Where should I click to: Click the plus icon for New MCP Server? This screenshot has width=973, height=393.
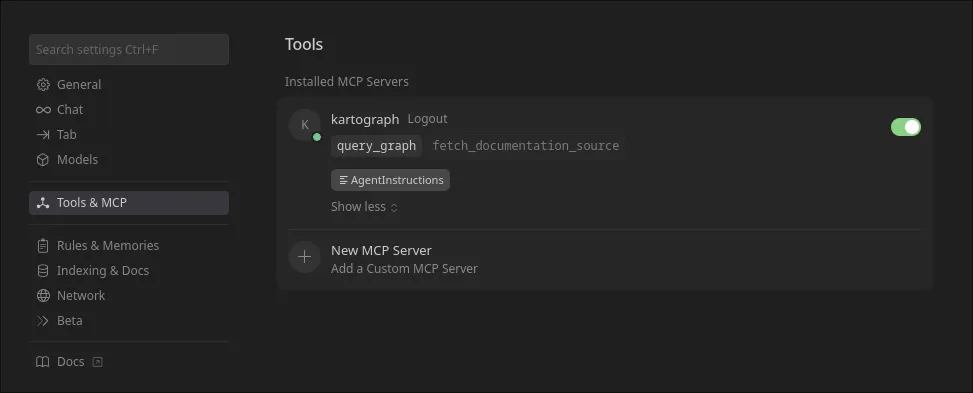click(x=305, y=257)
